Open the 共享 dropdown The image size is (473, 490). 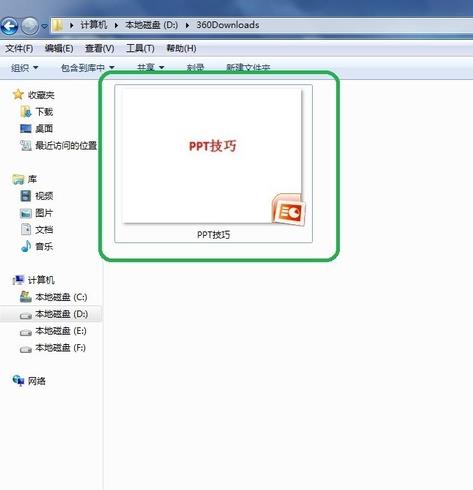point(151,68)
